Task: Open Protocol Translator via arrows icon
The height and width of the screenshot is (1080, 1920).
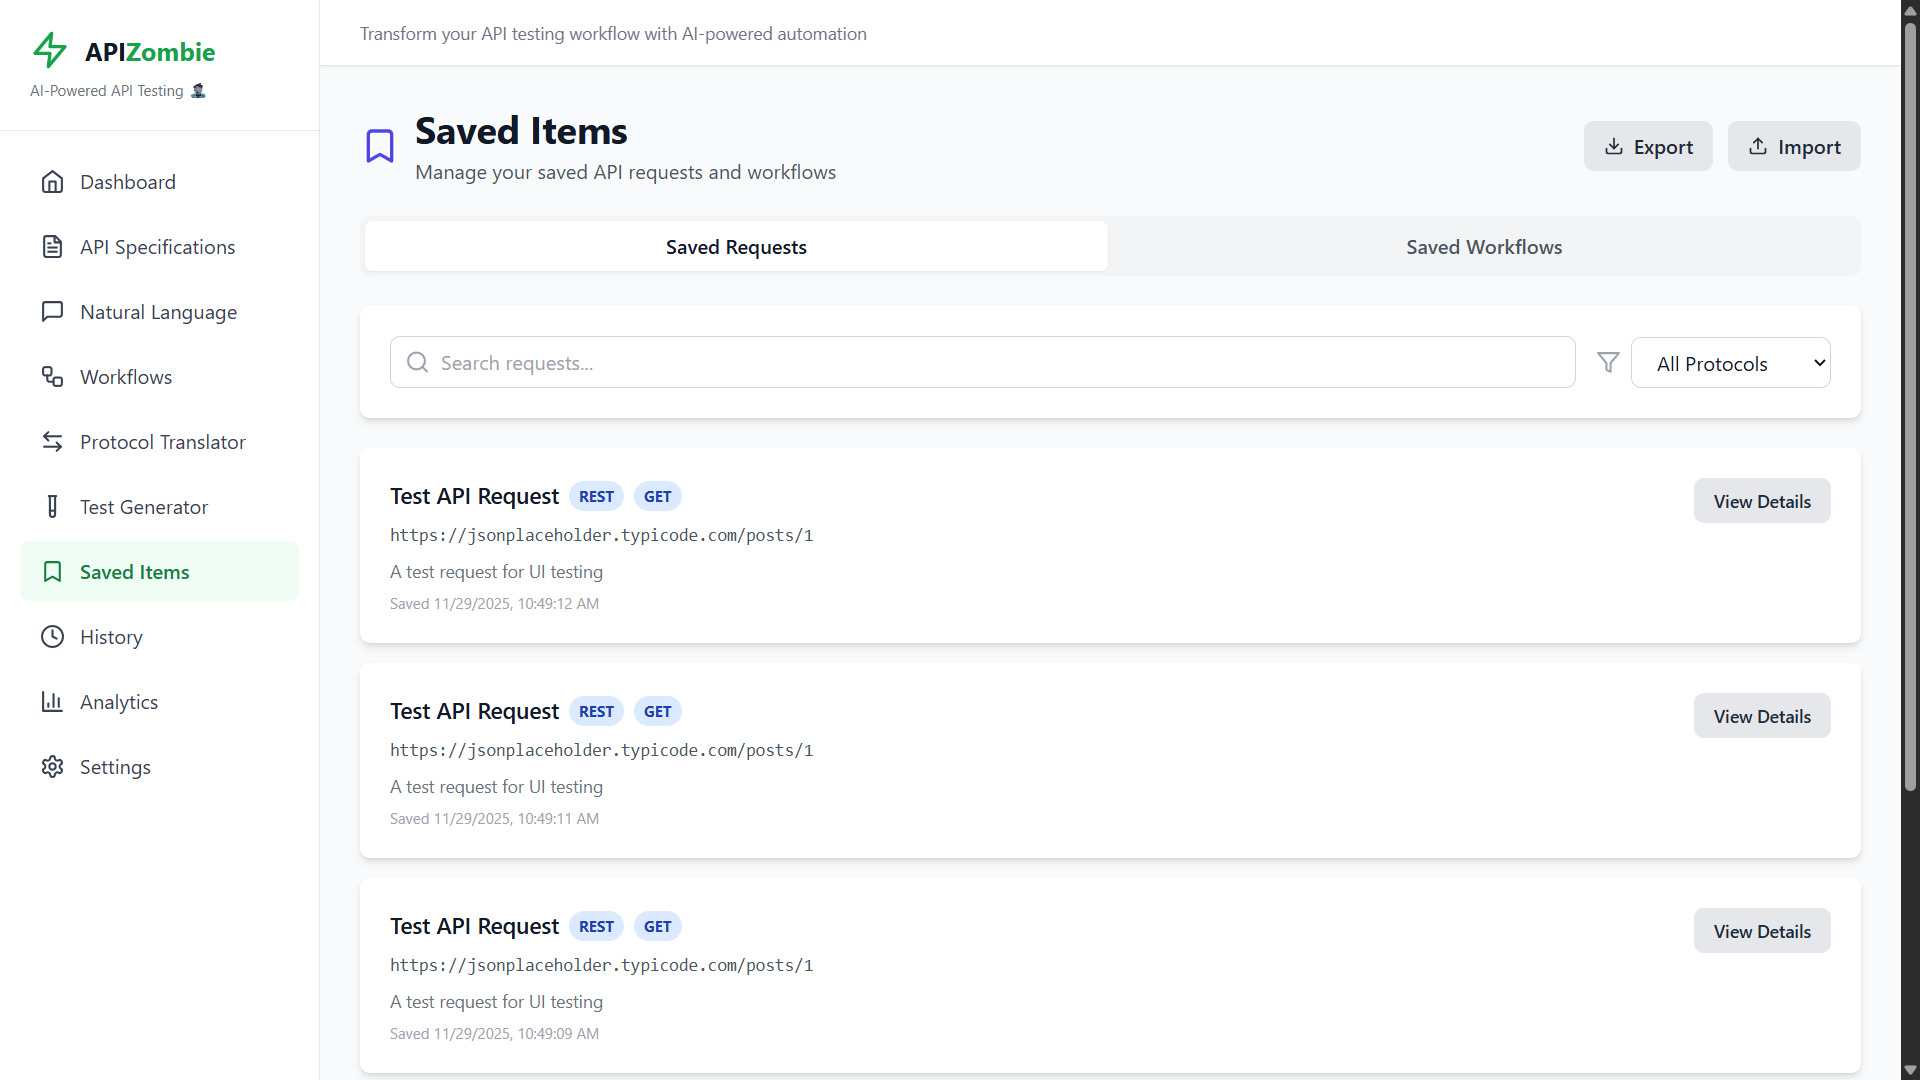Action: pos(52,442)
